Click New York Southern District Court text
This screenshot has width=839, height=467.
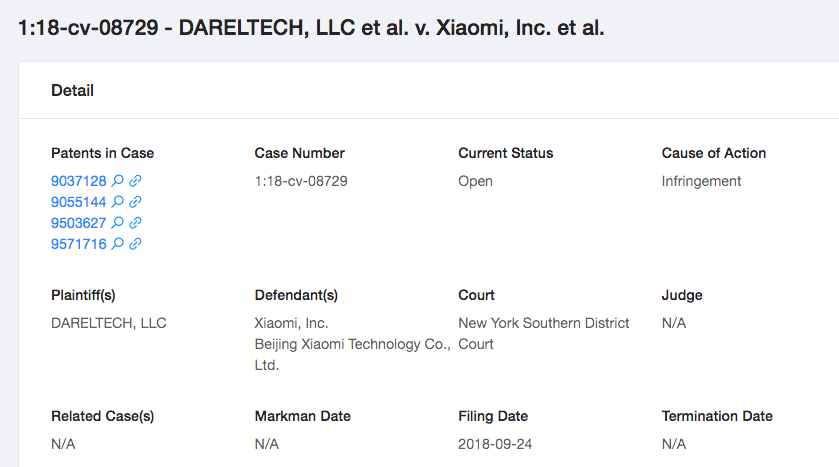pyautogui.click(x=544, y=333)
